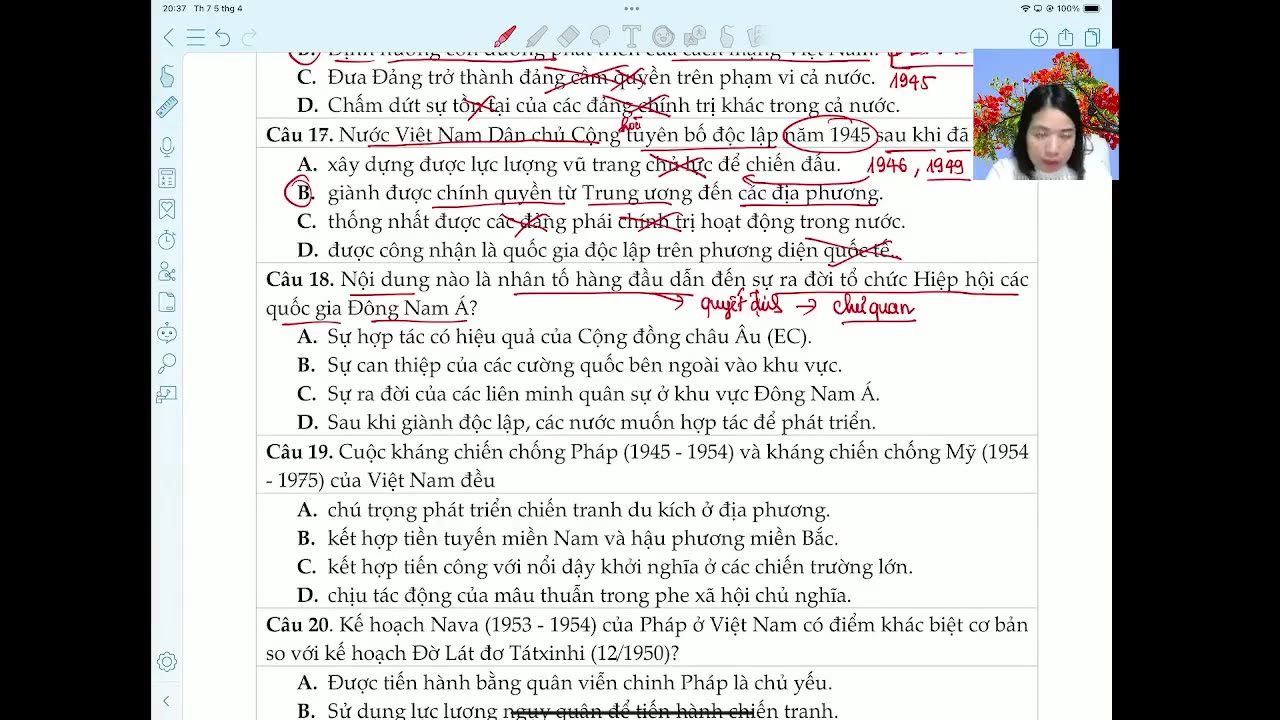Image resolution: width=1280 pixels, height=720 pixels.
Task: Click the 'Câu 20.' question label
Action: pos(299,625)
